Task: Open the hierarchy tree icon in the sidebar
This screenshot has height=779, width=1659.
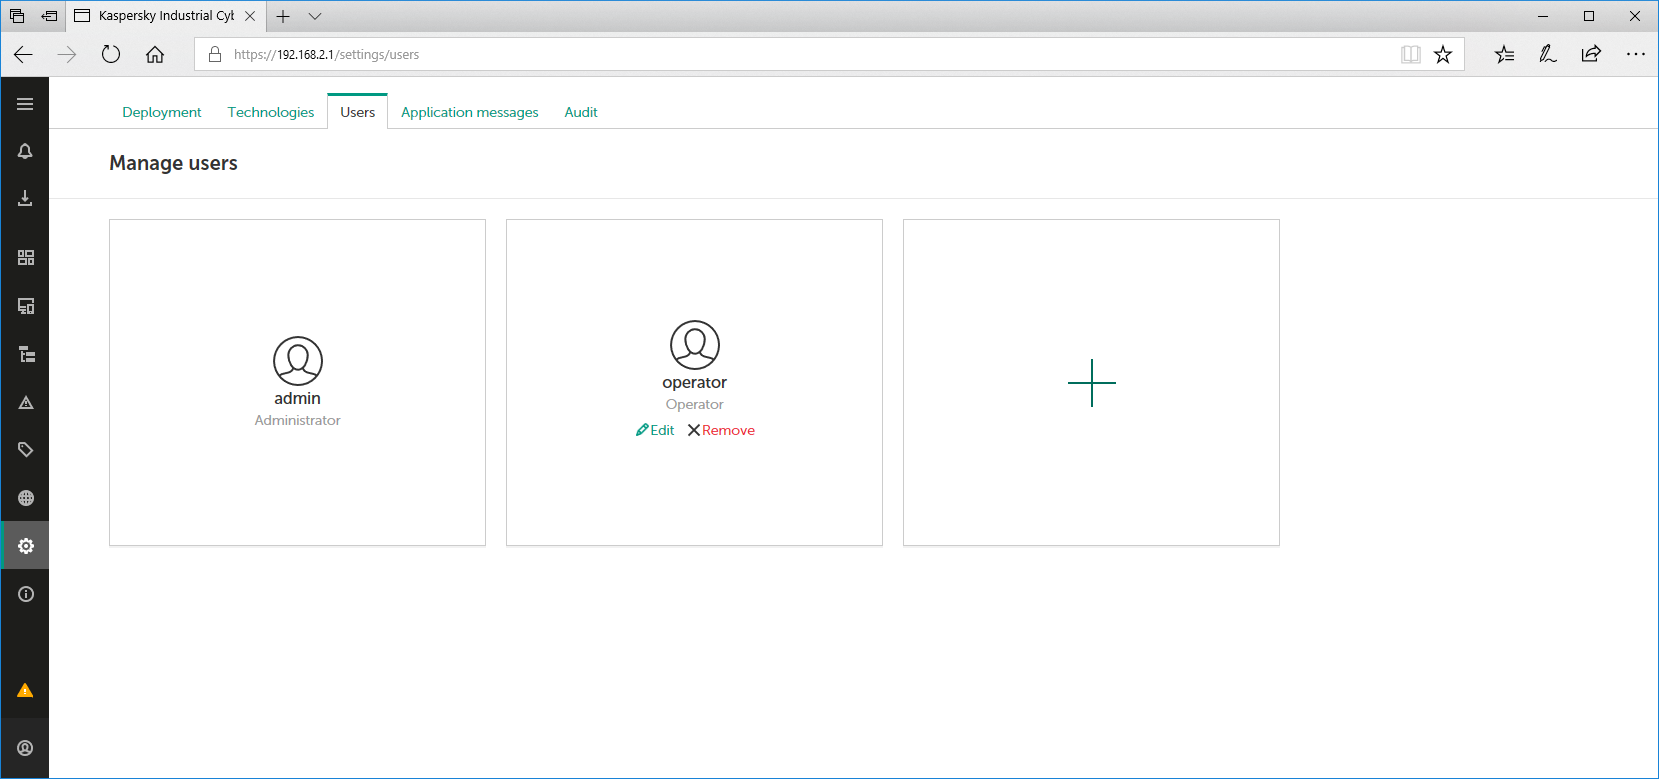Action: coord(26,355)
